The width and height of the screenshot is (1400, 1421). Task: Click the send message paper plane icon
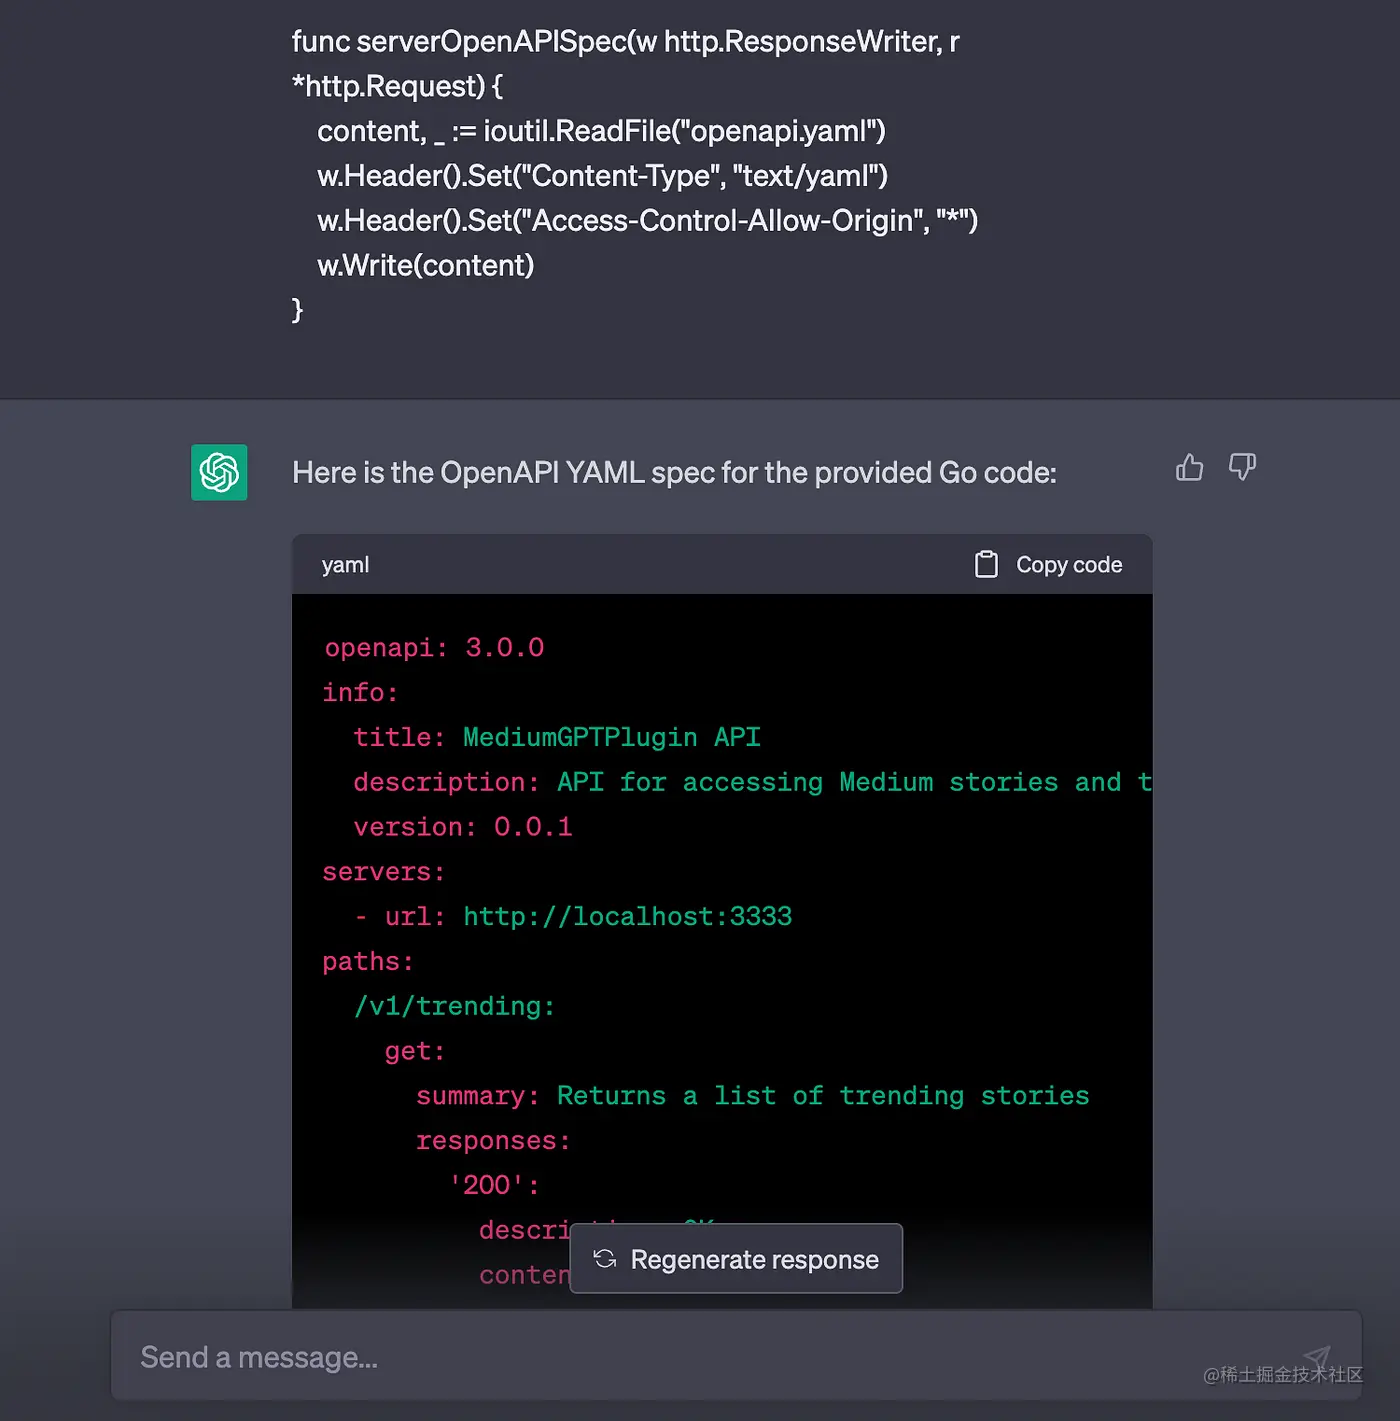[1317, 1357]
